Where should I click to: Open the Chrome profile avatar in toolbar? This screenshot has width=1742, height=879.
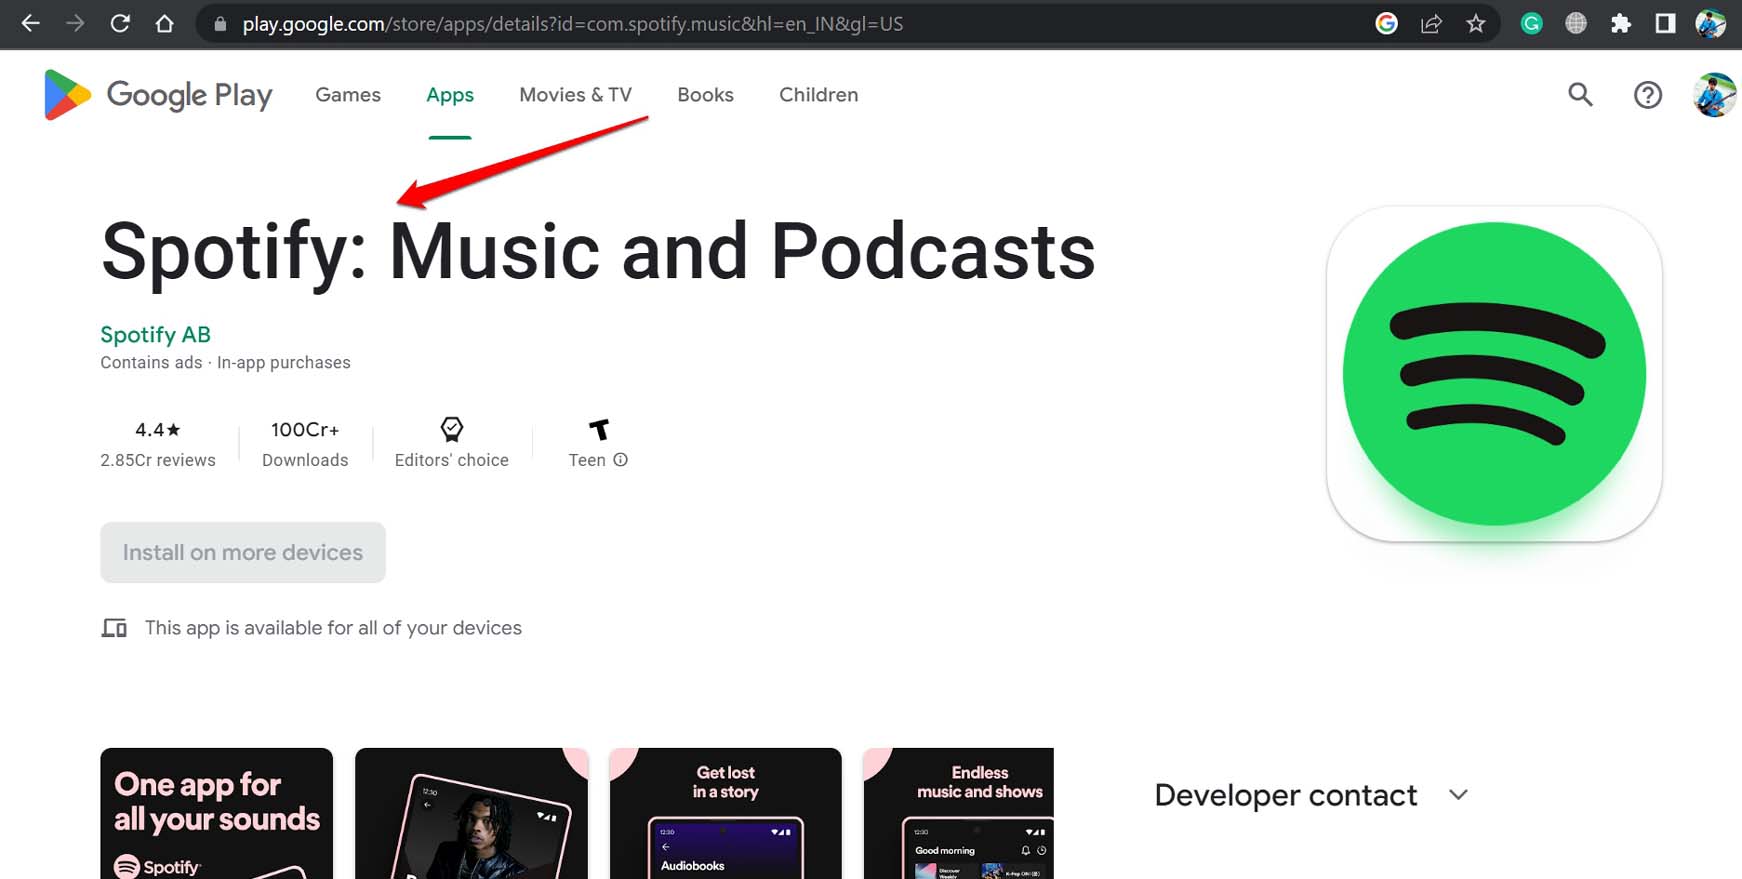point(1710,23)
